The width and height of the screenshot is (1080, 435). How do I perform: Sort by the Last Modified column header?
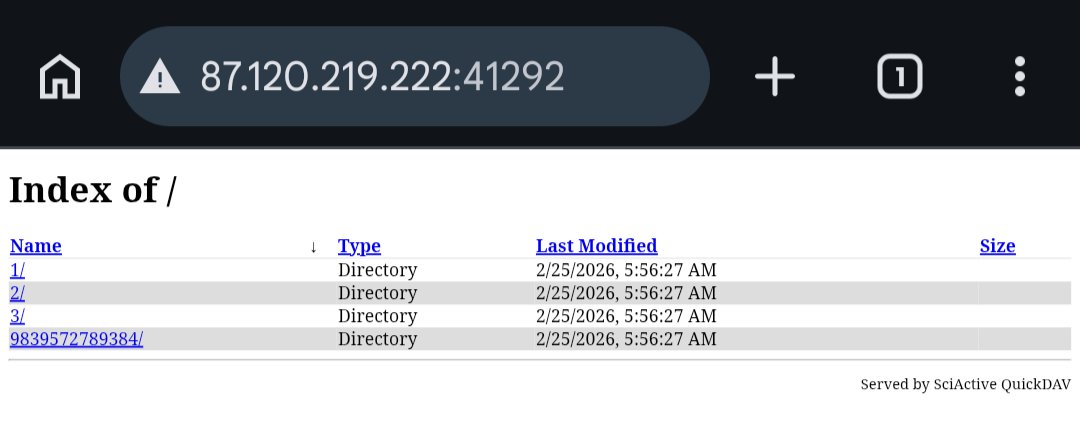tap(596, 246)
